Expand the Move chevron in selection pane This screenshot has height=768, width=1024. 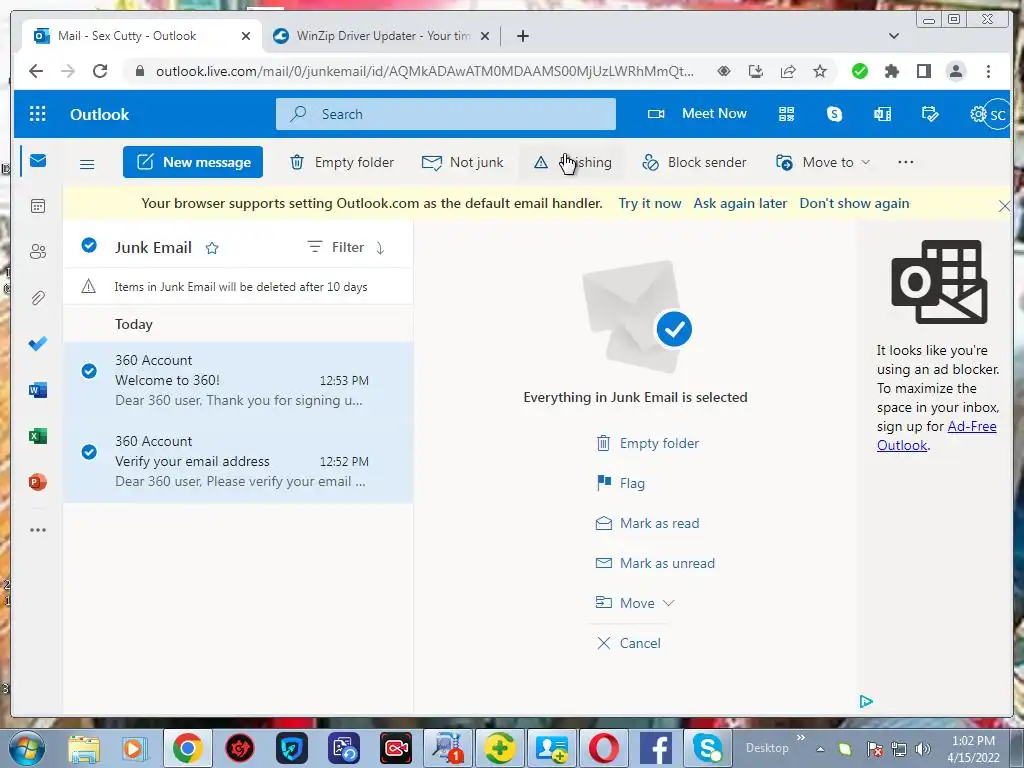pos(668,603)
